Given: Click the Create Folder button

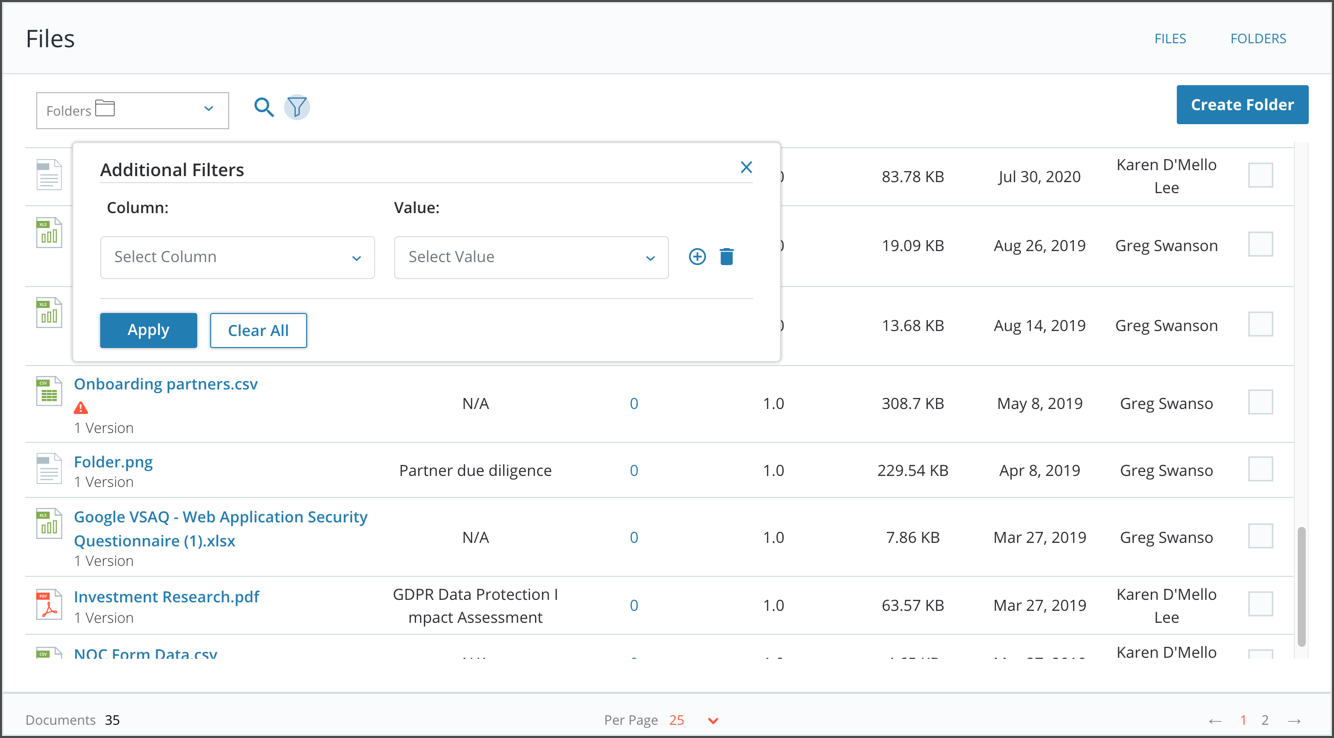Looking at the screenshot, I should click(x=1242, y=105).
